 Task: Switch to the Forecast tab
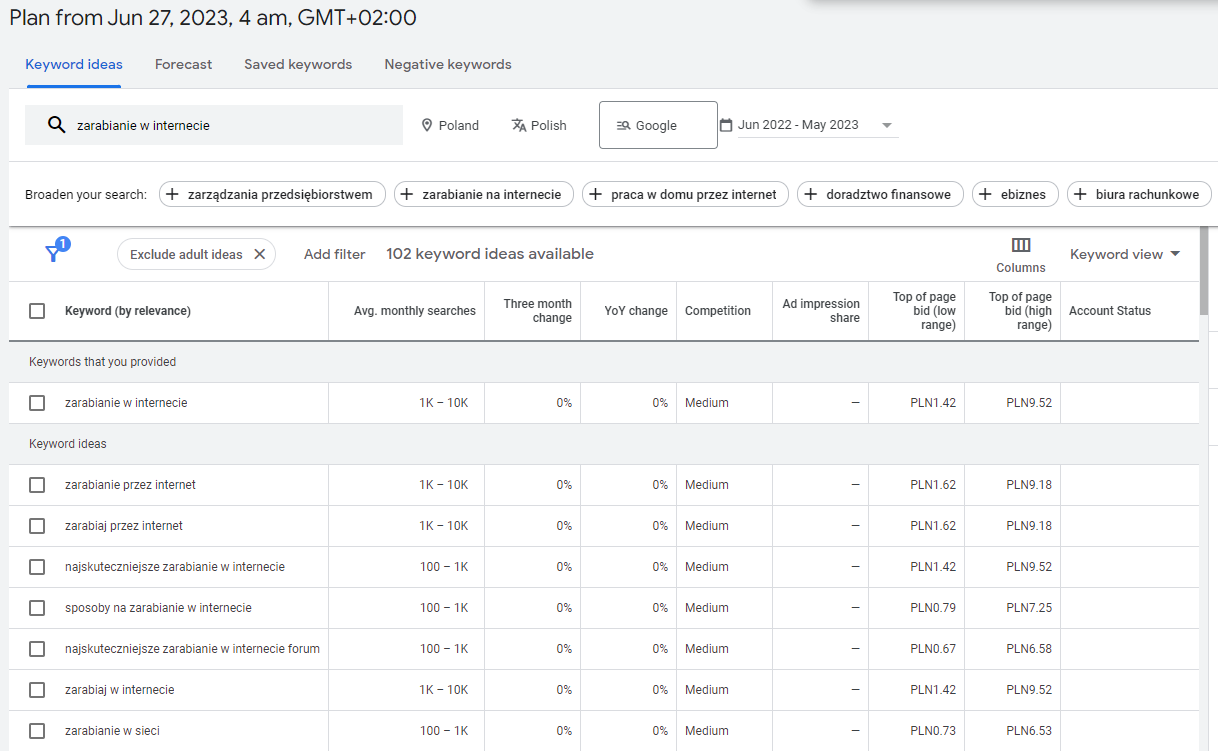[183, 64]
